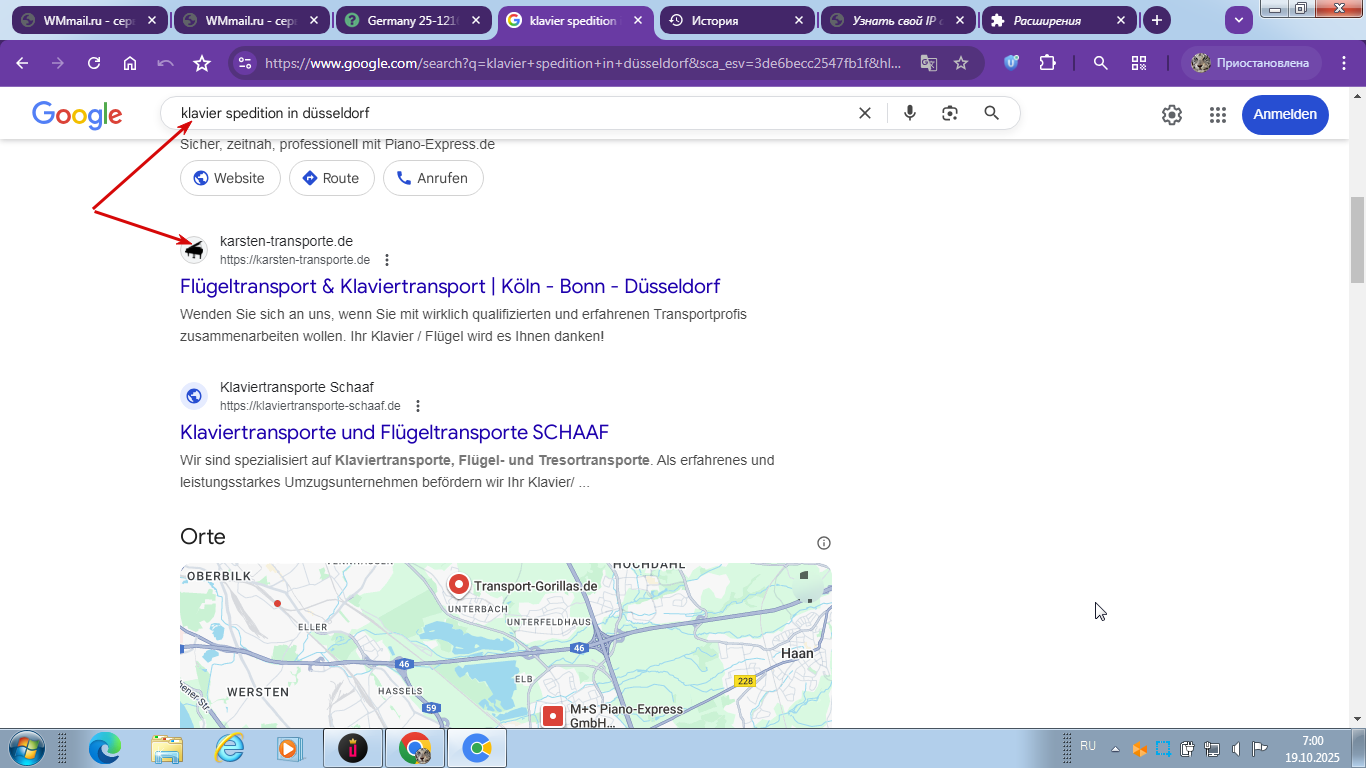The width and height of the screenshot is (1366, 768).
Task: Open the browser three-dot main menu
Action: (1342, 63)
